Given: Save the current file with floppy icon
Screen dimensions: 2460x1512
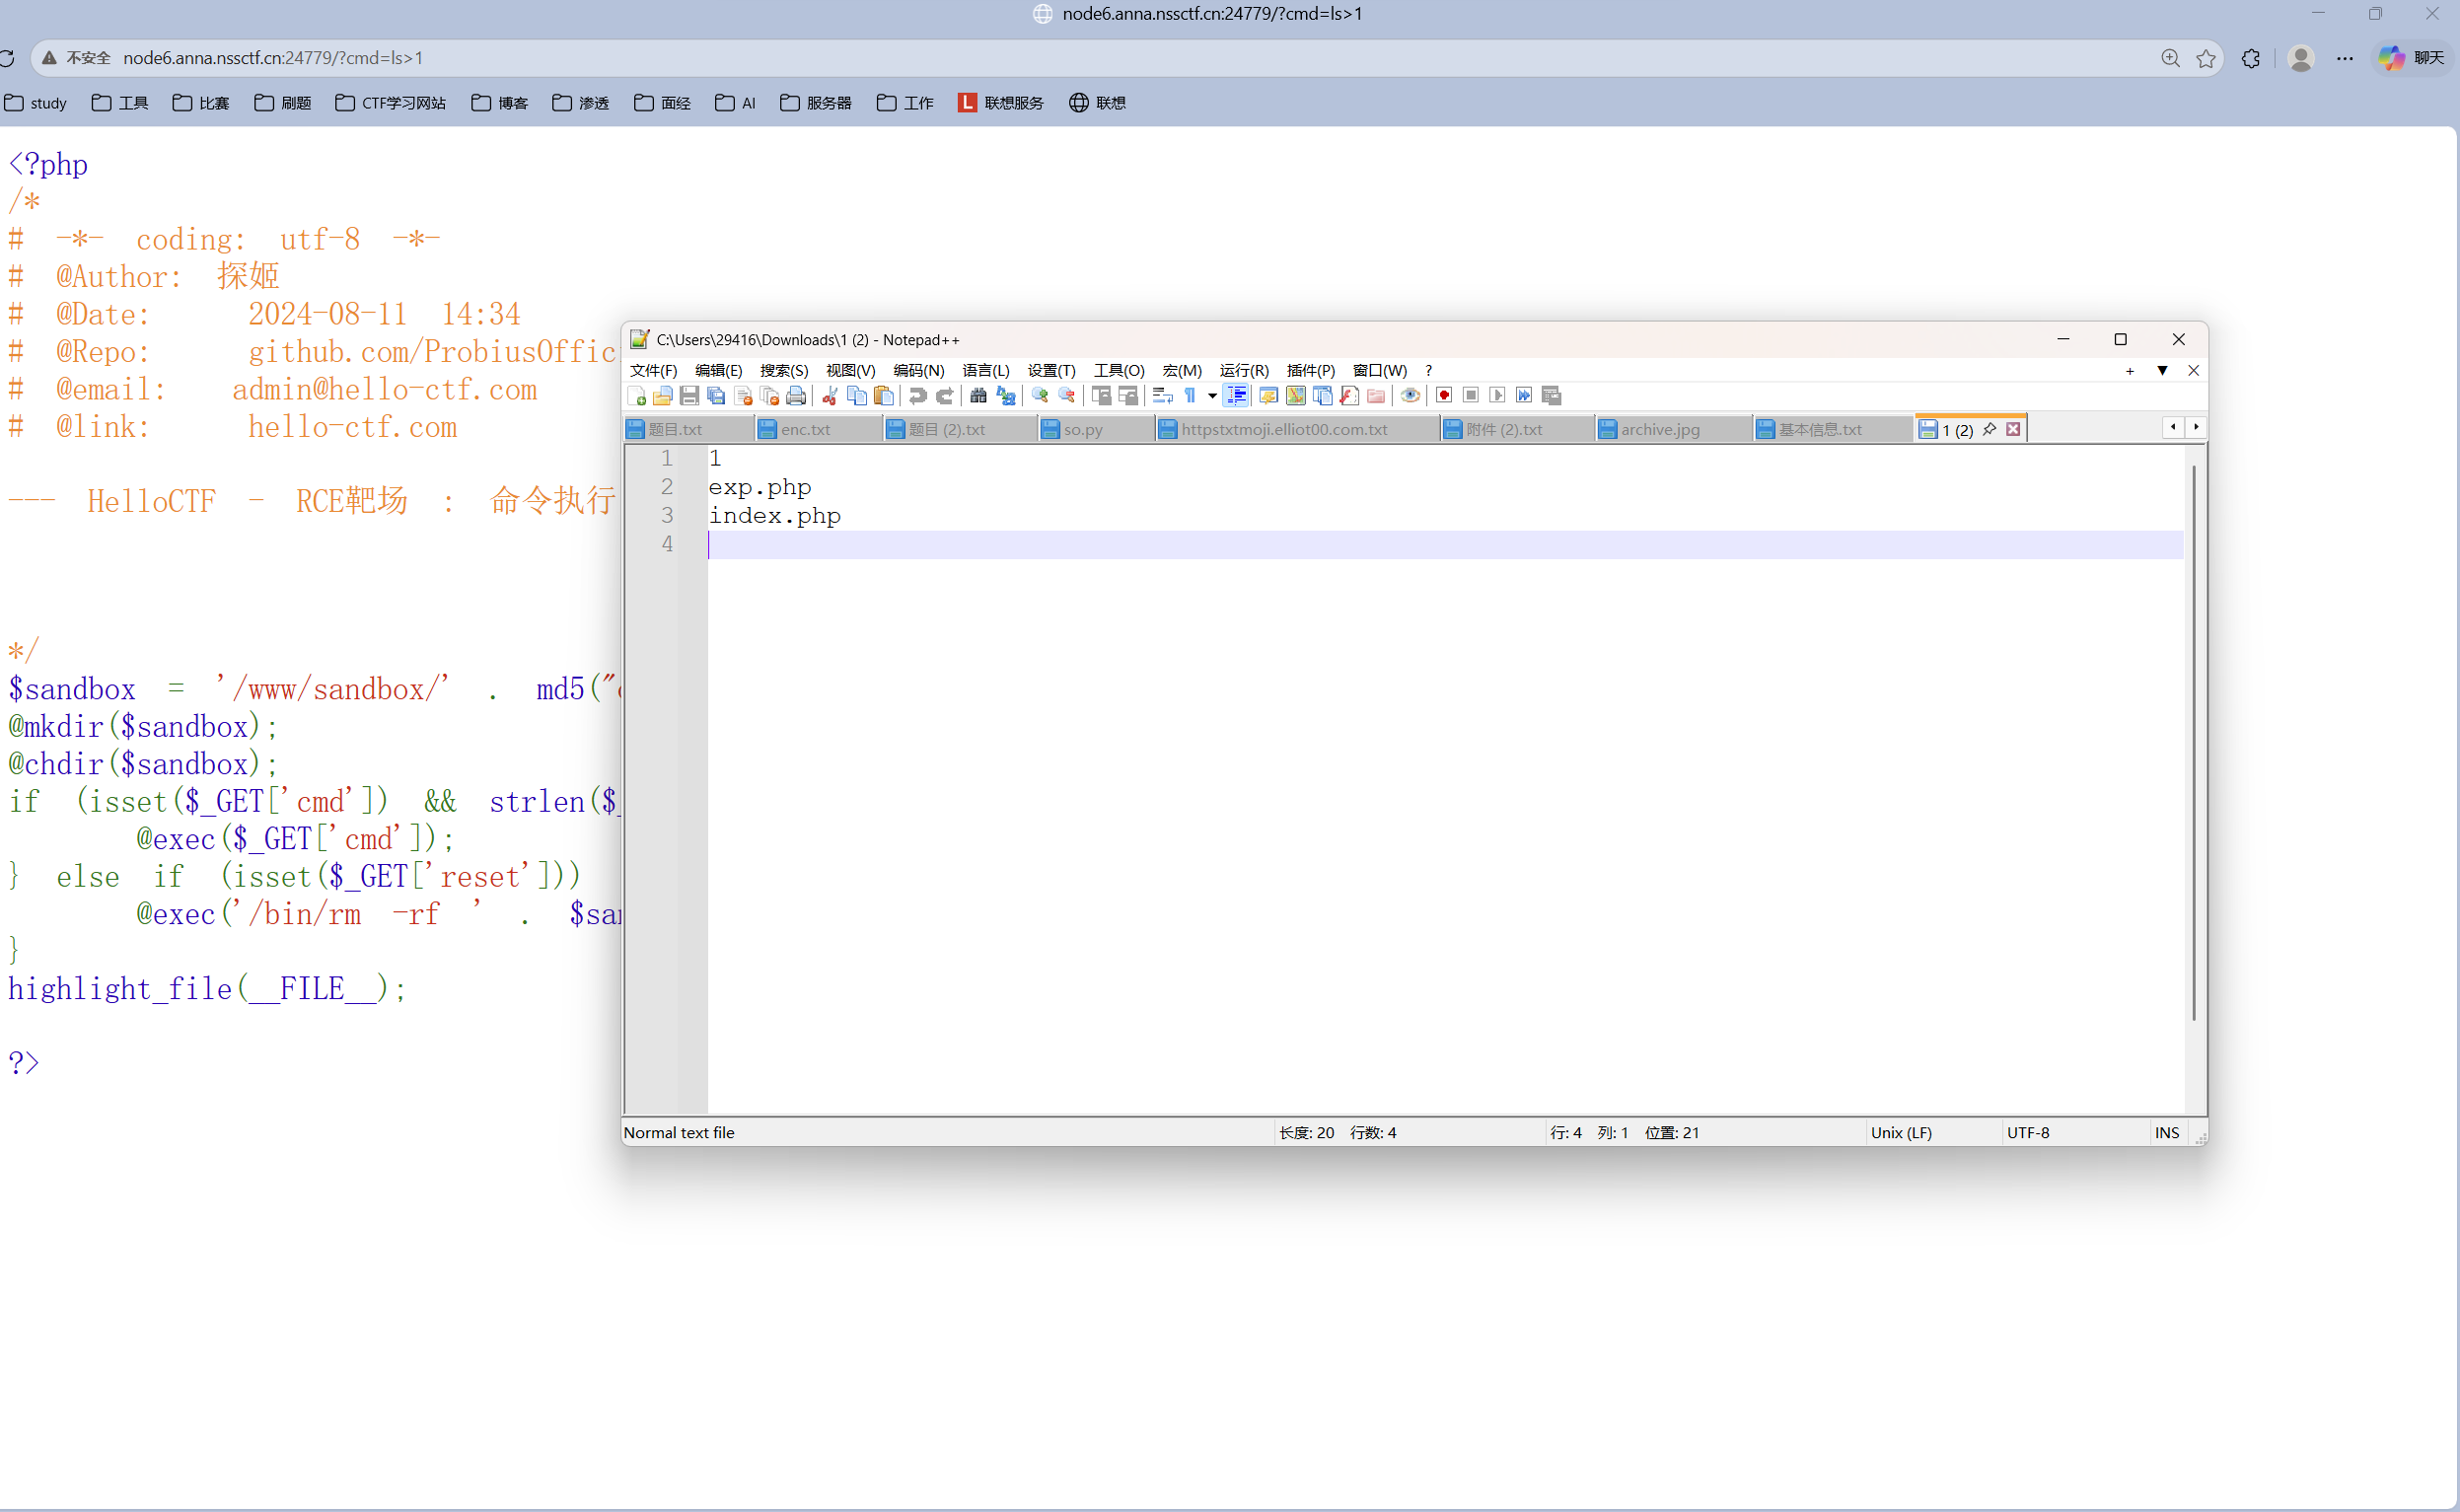Looking at the screenshot, I should [690, 396].
